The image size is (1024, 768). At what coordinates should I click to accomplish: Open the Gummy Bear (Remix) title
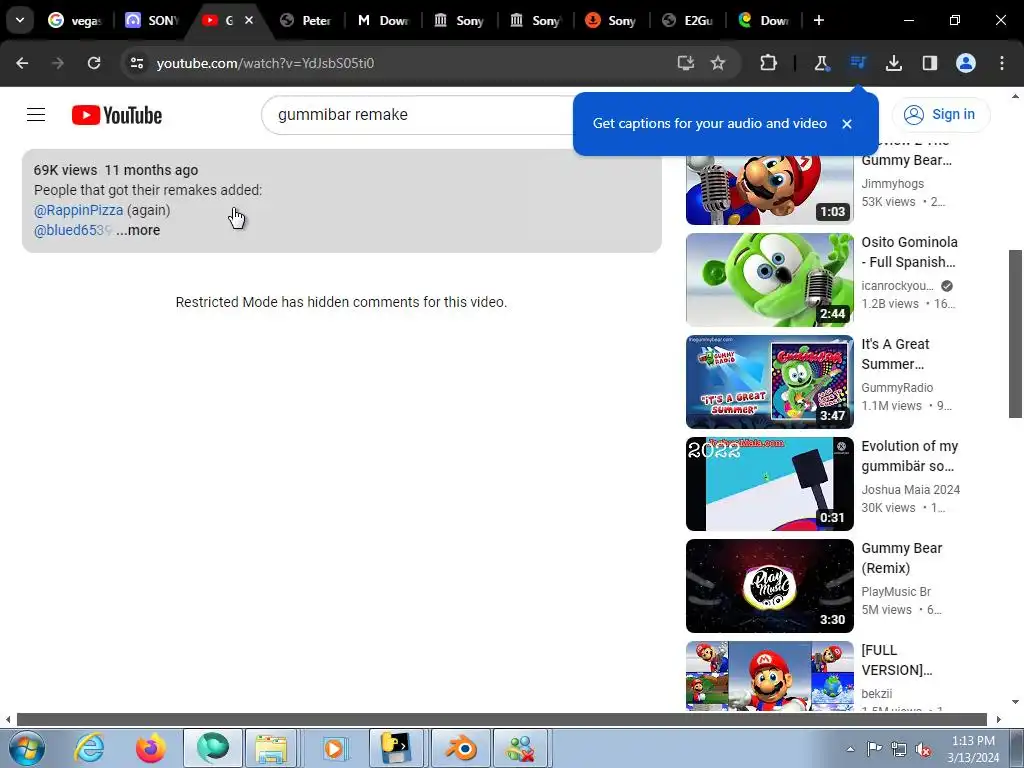click(902, 558)
